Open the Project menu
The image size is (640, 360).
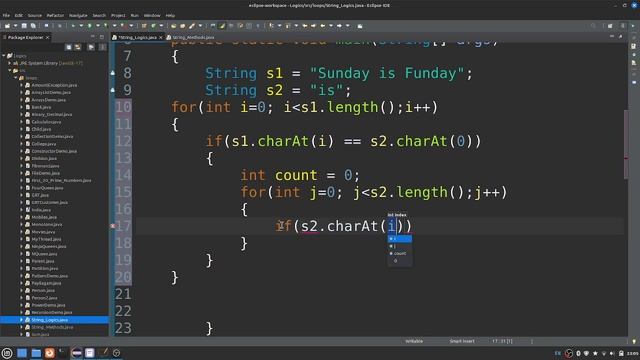pos(118,16)
